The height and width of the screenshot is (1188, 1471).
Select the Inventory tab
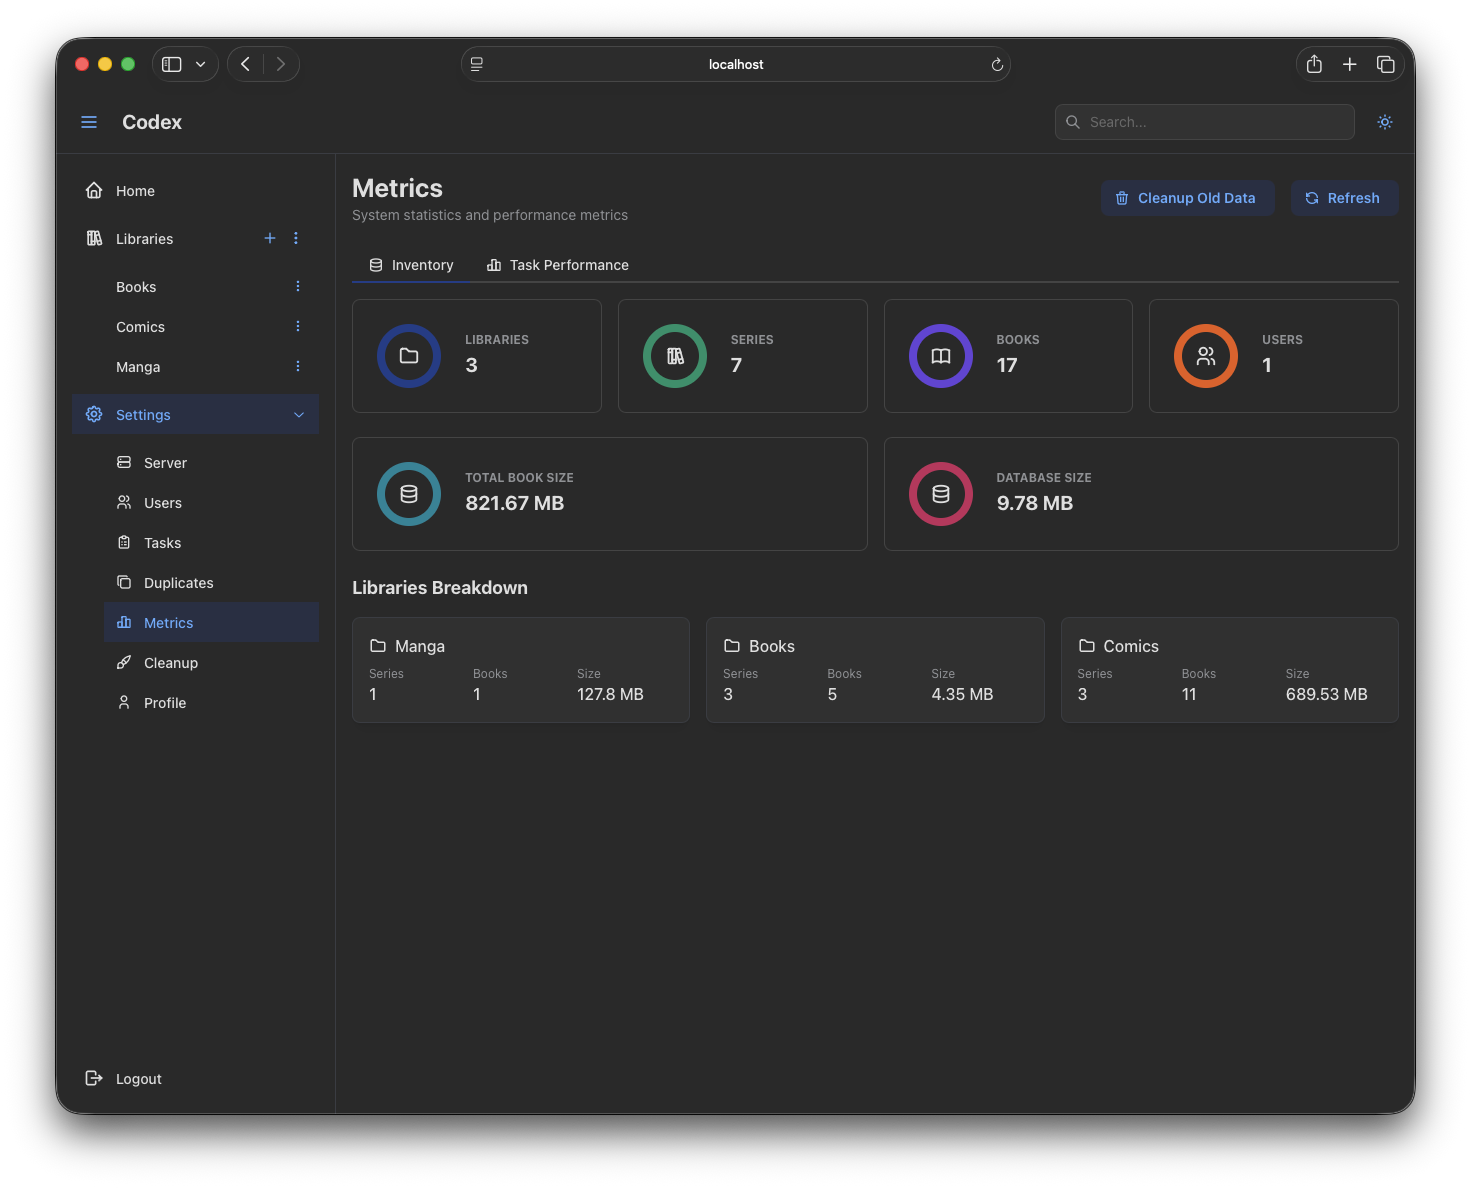click(x=410, y=265)
